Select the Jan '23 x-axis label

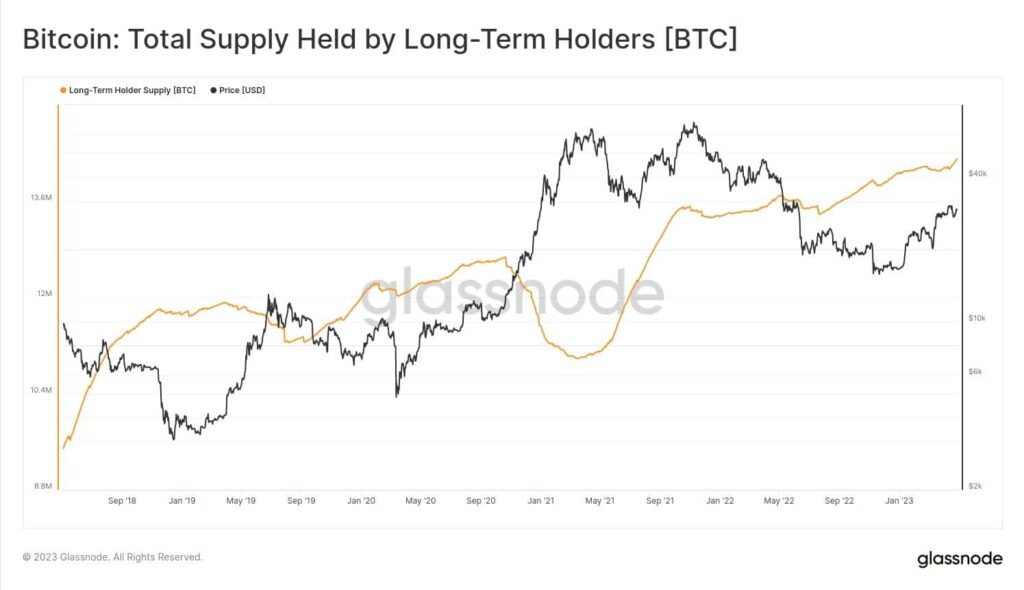click(x=901, y=500)
